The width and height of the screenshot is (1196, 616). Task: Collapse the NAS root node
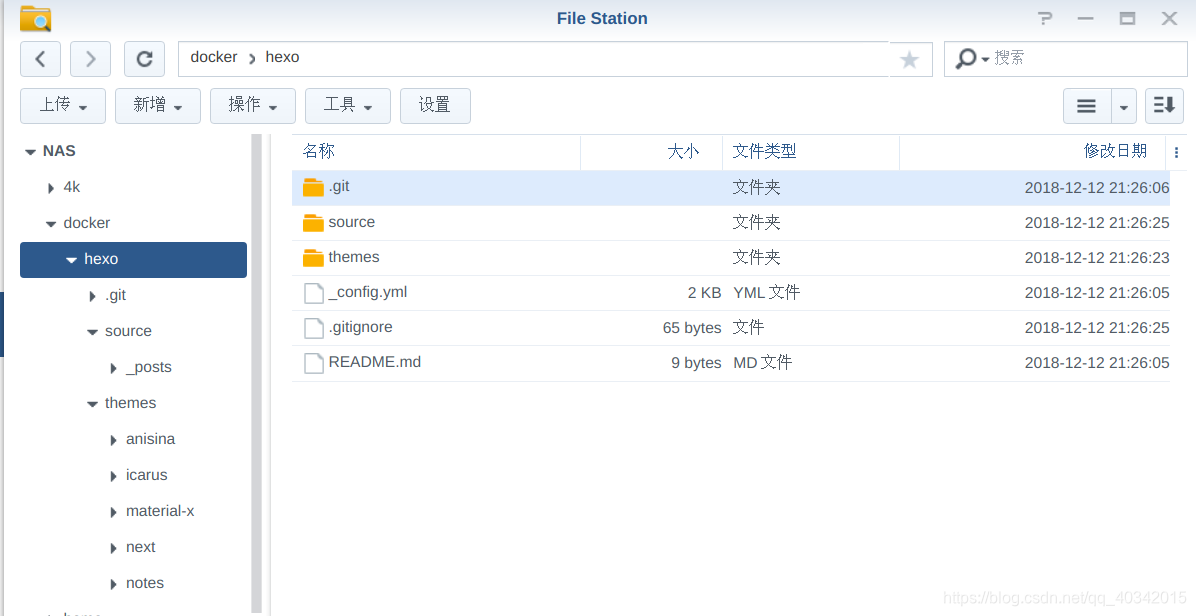31,152
